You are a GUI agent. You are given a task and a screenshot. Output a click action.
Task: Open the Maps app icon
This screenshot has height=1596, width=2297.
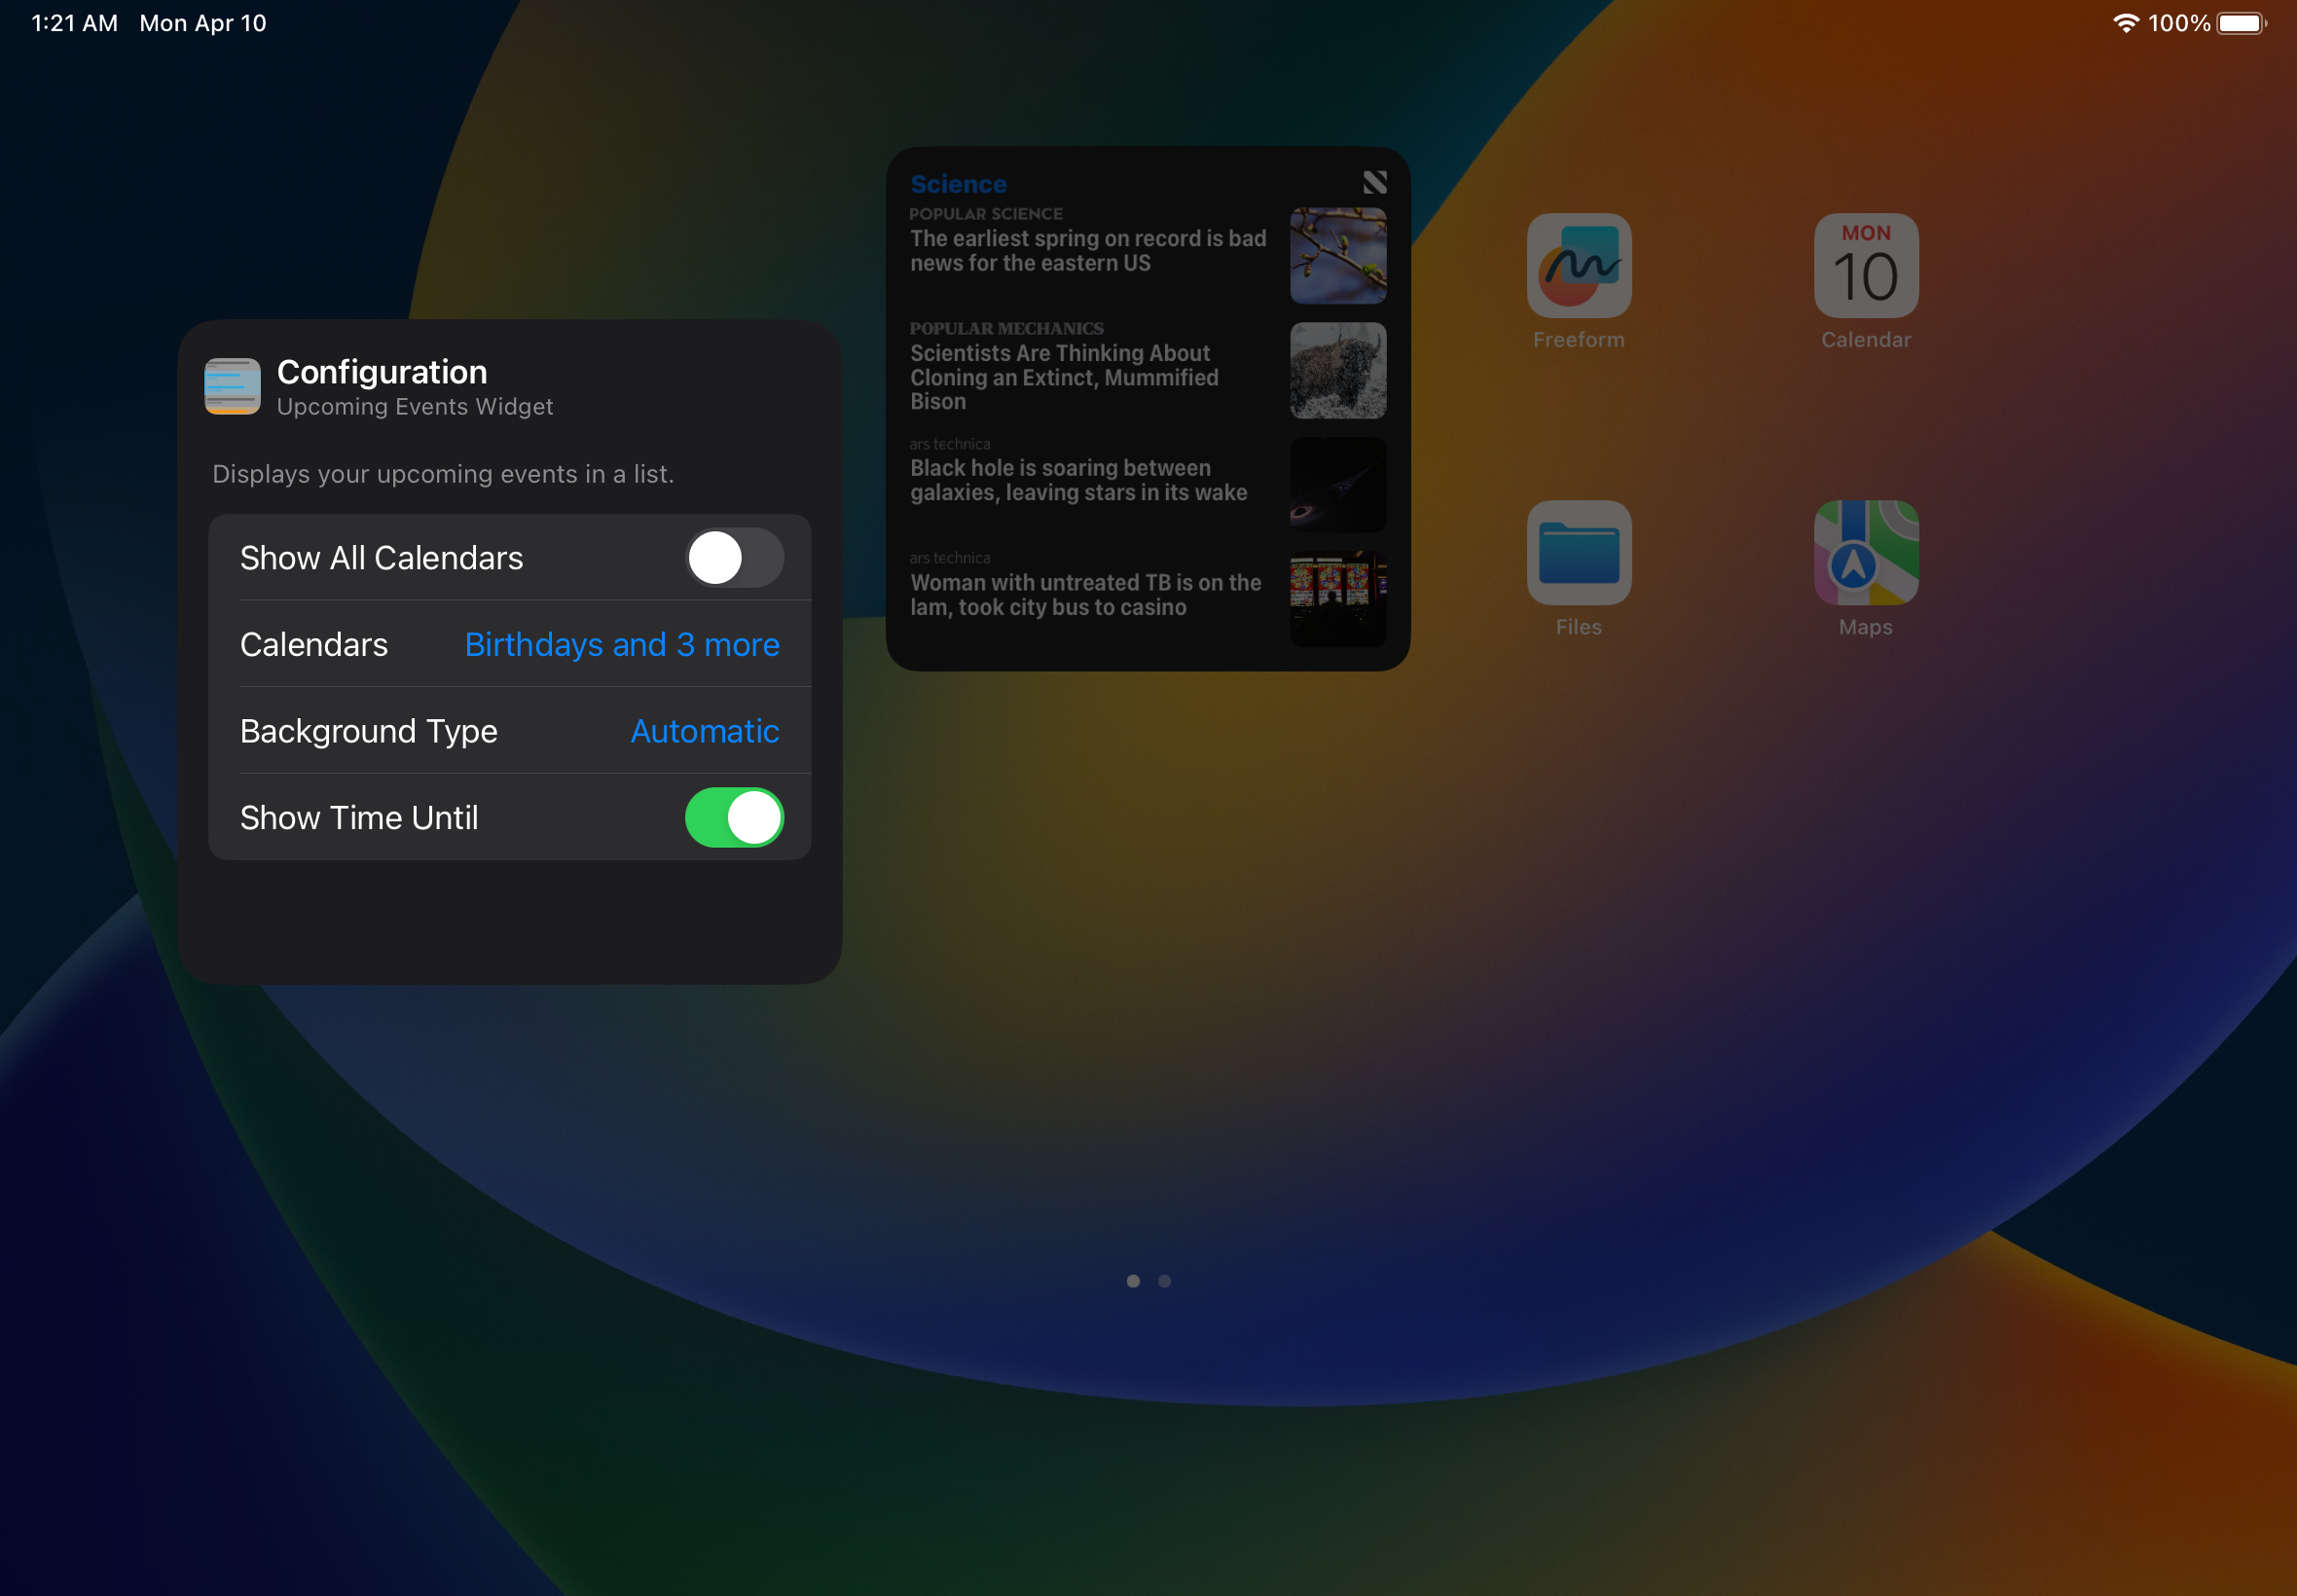coord(1865,552)
